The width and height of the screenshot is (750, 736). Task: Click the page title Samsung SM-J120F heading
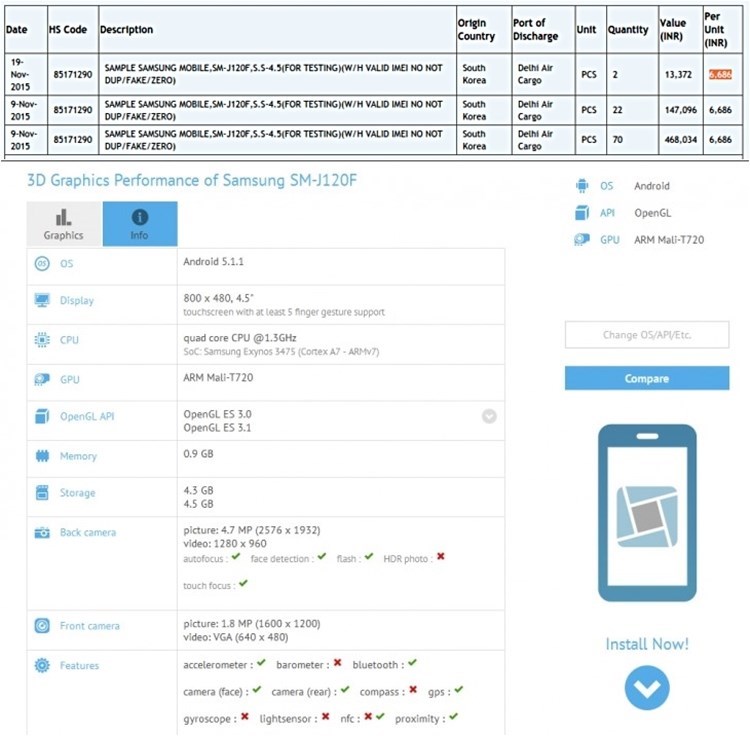(x=192, y=180)
